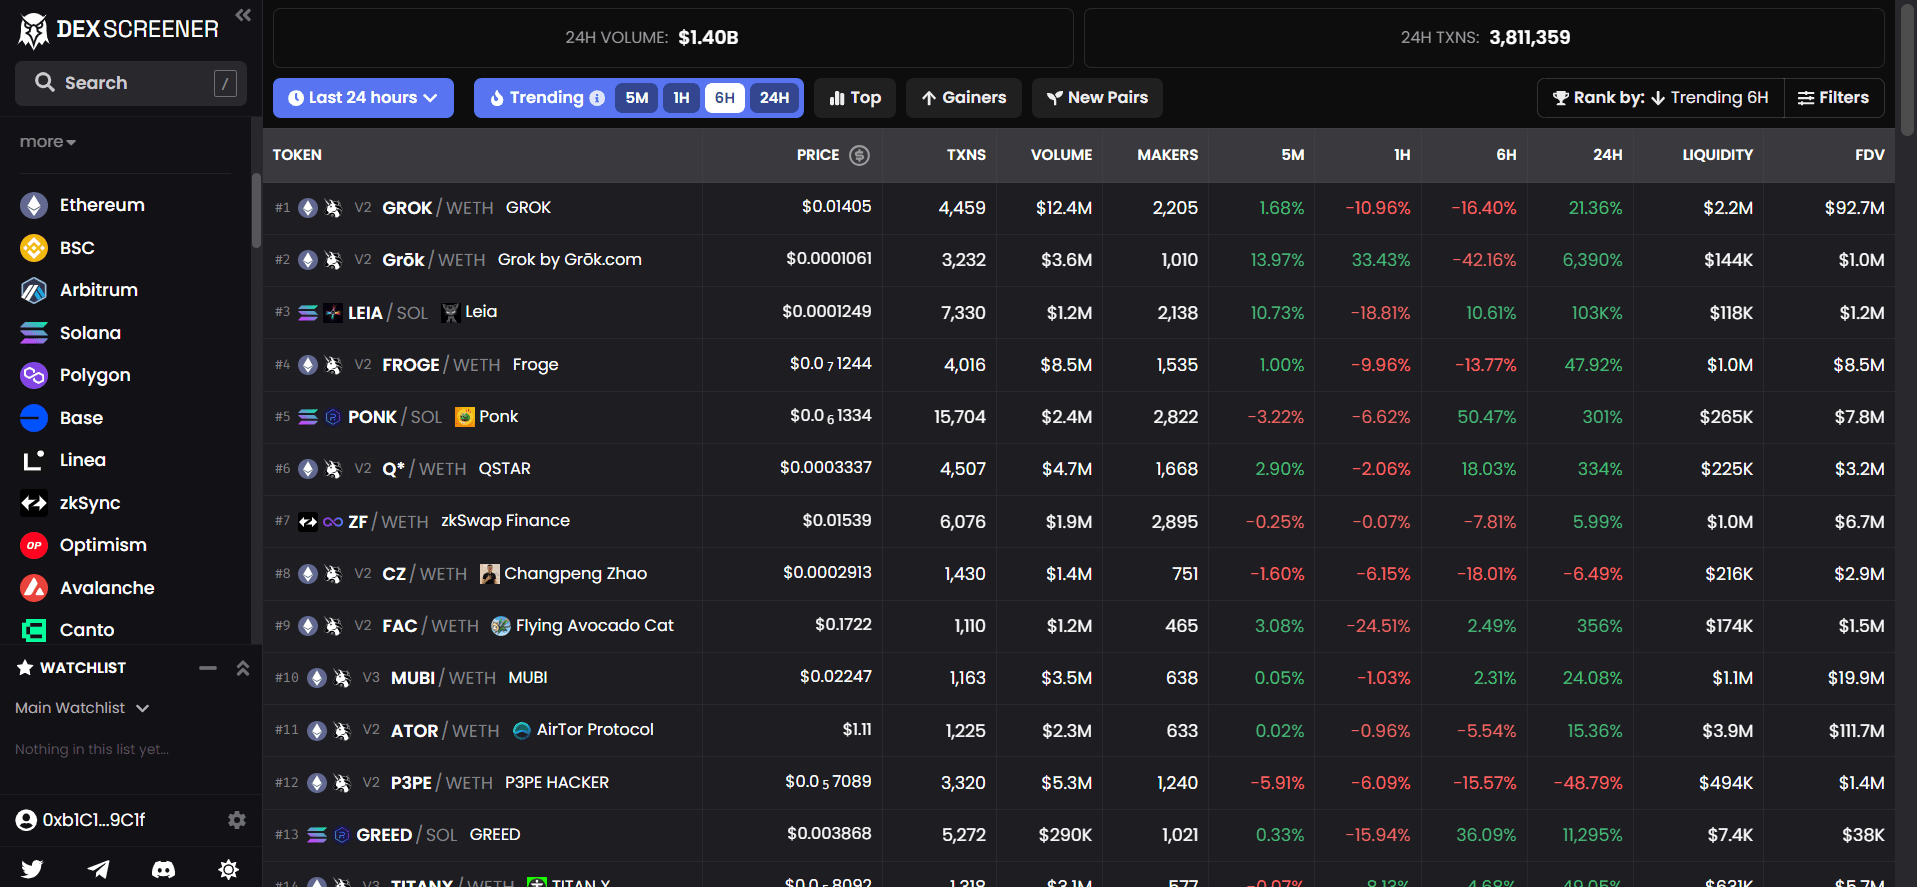Click the CZ Changpeng Zhao token logo
1917x887 pixels.
click(490, 574)
